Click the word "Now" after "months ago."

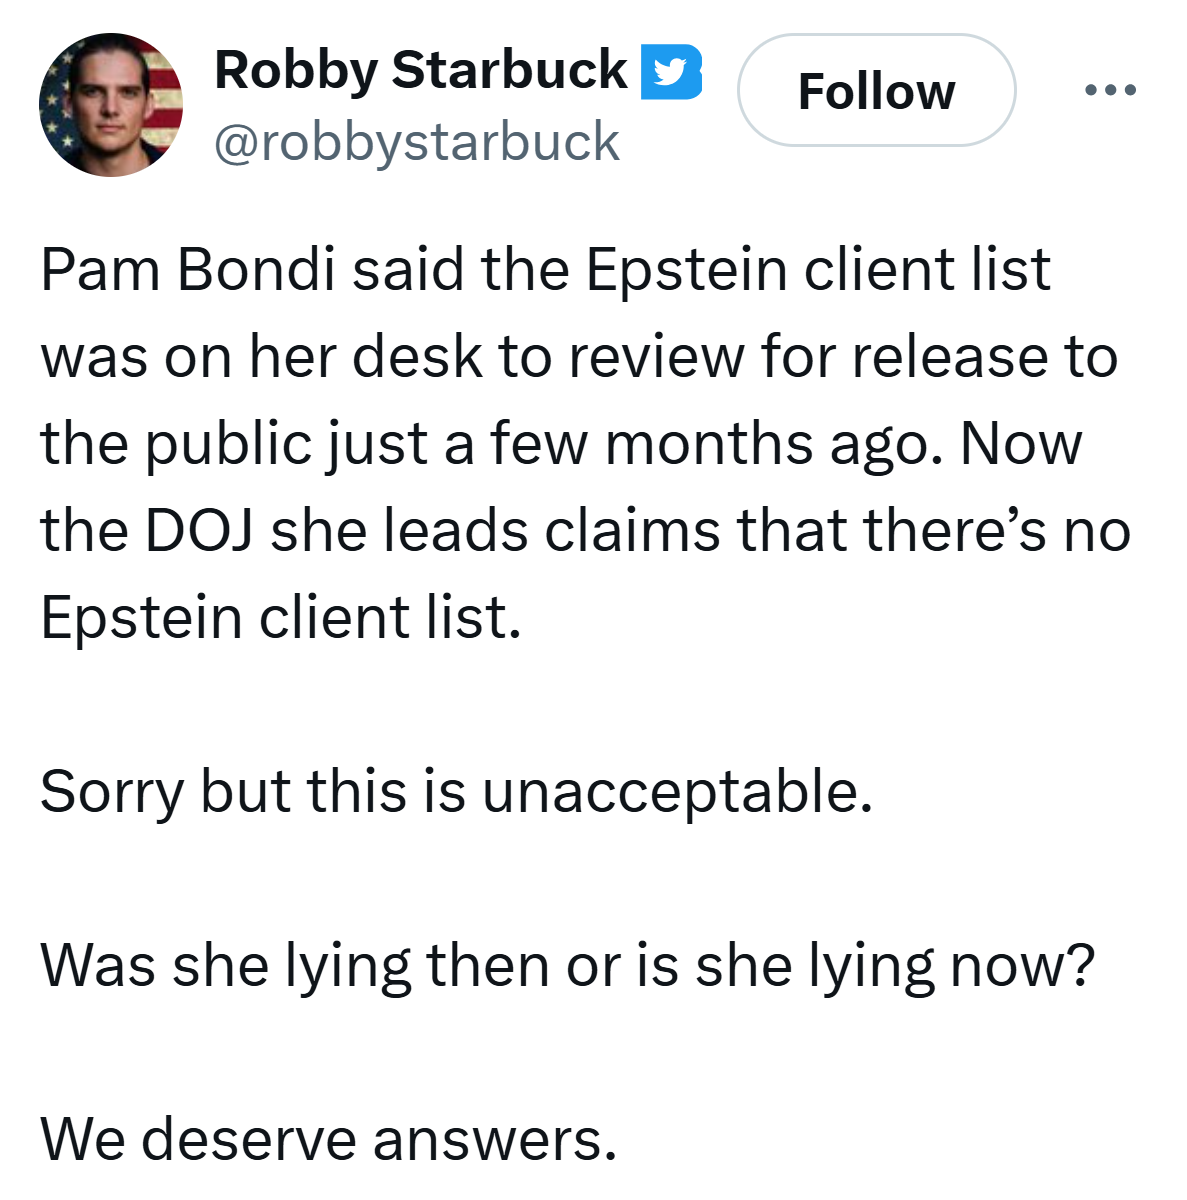coord(1021,444)
